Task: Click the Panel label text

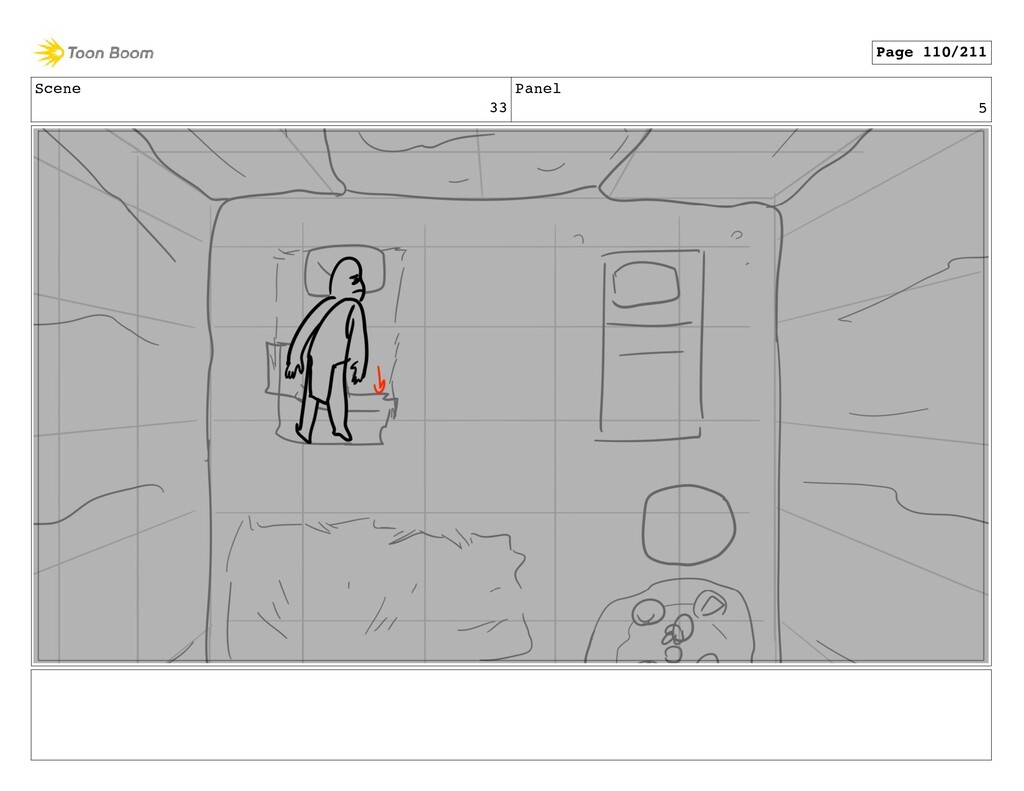Action: 538,89
